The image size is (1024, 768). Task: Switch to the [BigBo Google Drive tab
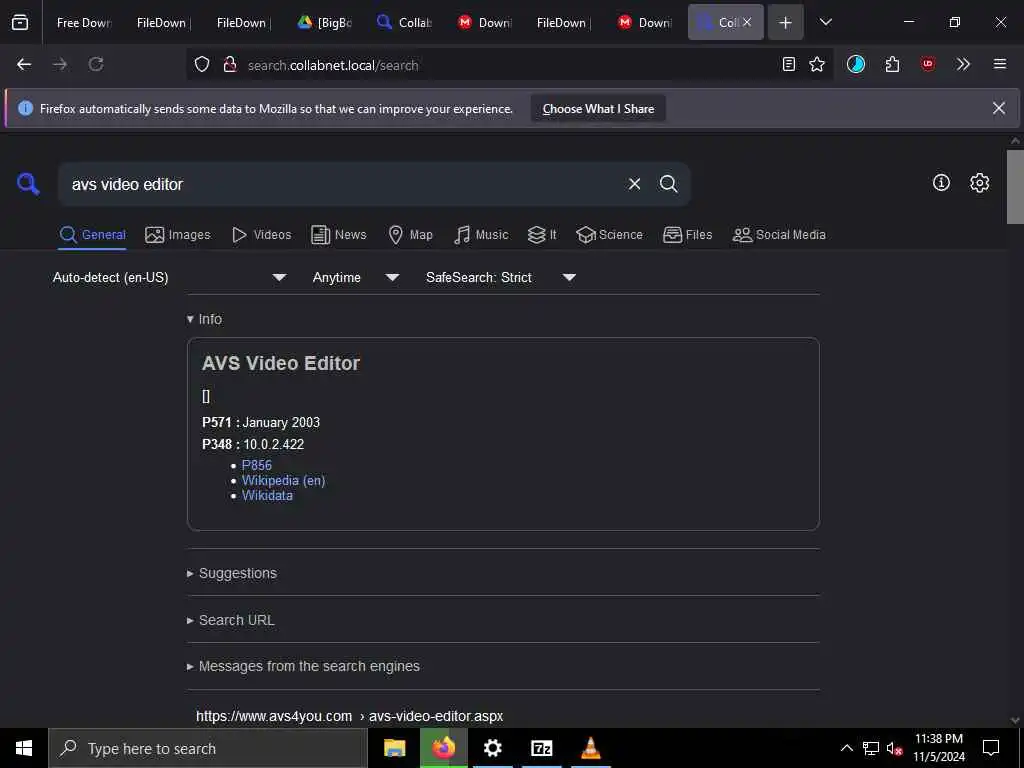point(325,22)
